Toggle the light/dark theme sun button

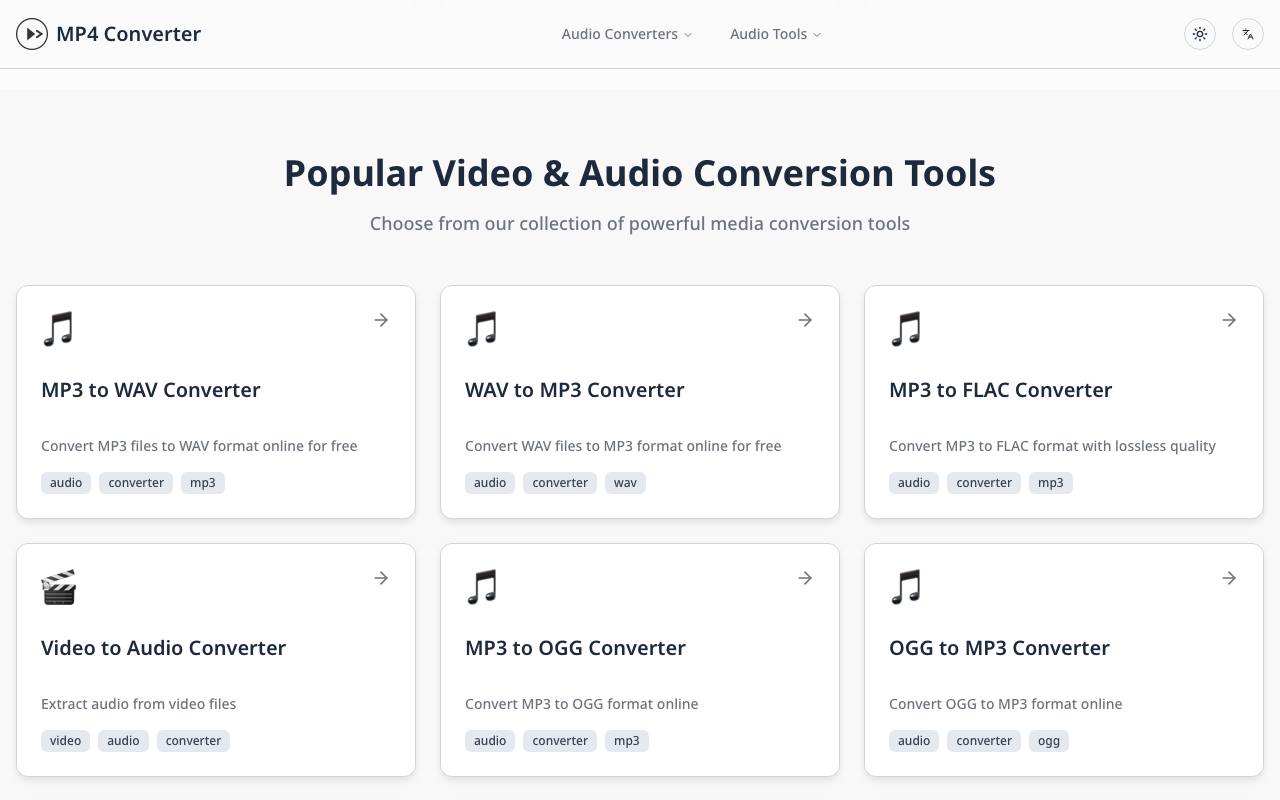coord(1200,34)
